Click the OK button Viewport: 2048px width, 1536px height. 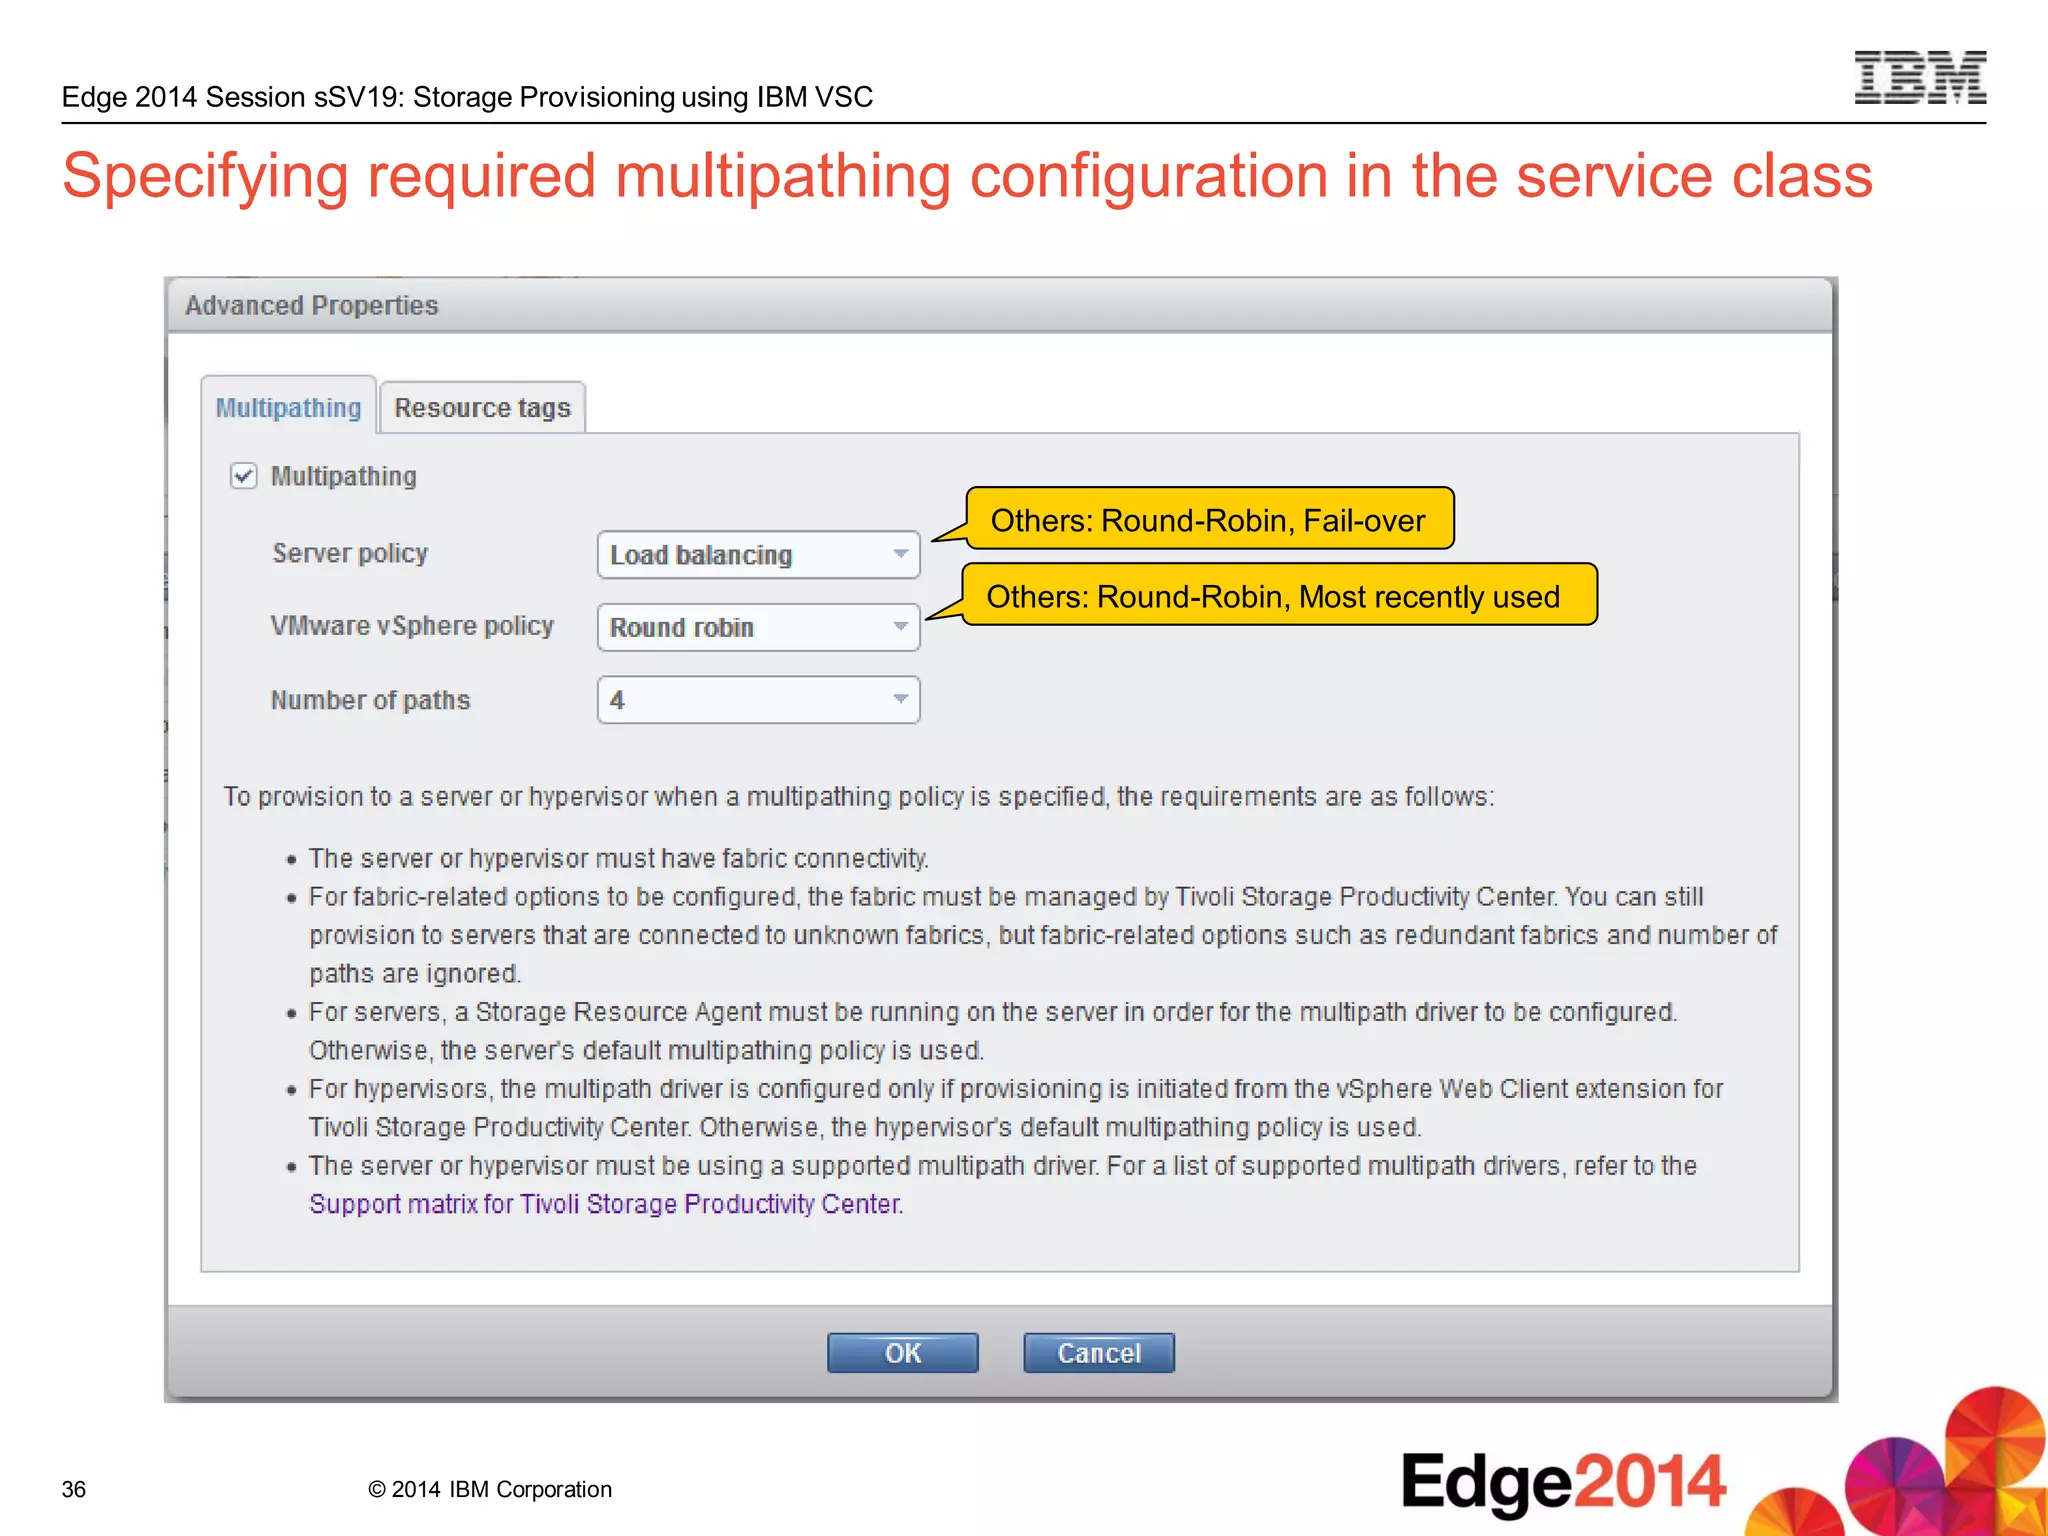pos(902,1353)
